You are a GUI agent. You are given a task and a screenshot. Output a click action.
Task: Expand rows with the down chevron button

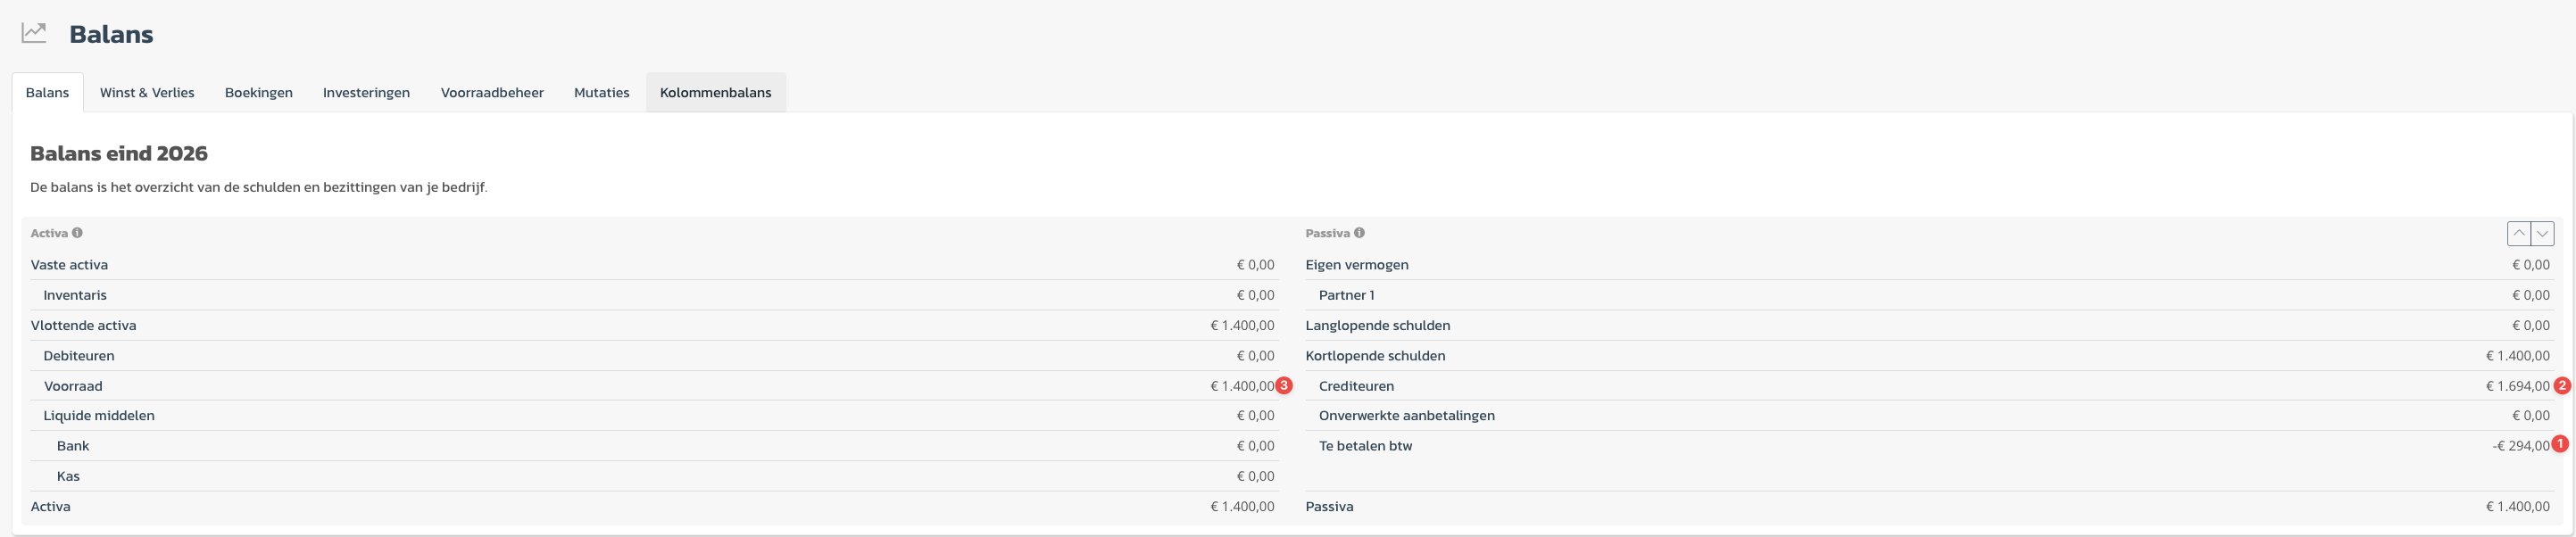2542,234
